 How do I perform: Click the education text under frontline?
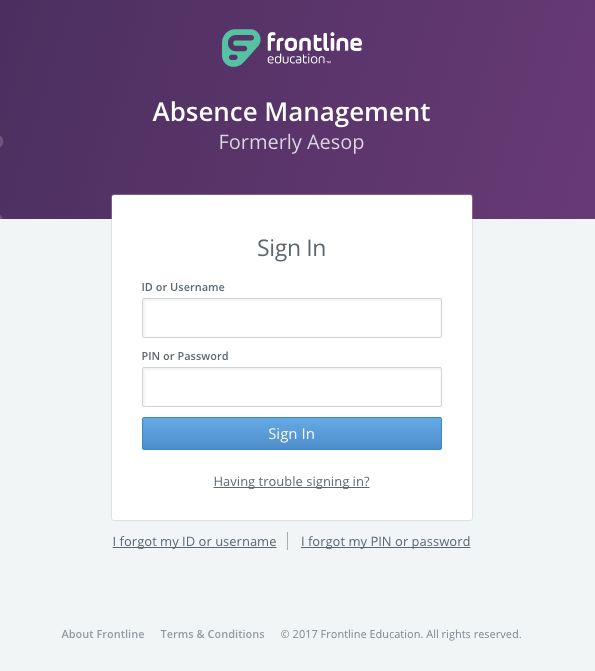(x=296, y=59)
